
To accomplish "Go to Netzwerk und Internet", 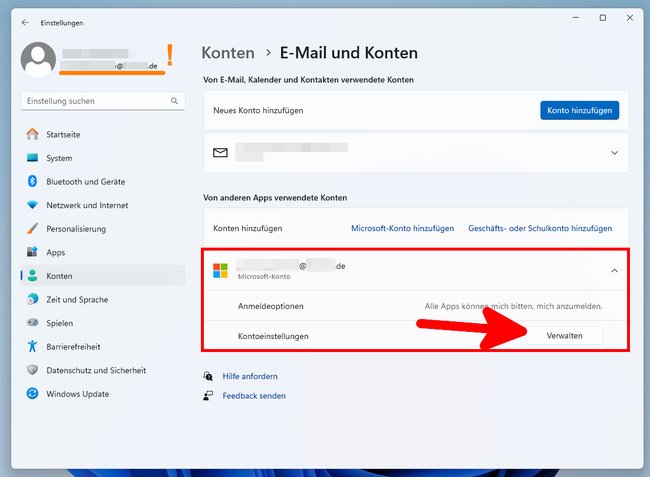I will tap(103, 205).
